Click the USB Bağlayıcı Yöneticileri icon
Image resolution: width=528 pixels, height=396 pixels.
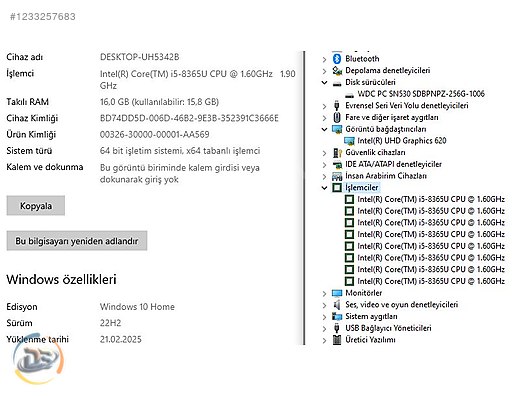click(336, 328)
